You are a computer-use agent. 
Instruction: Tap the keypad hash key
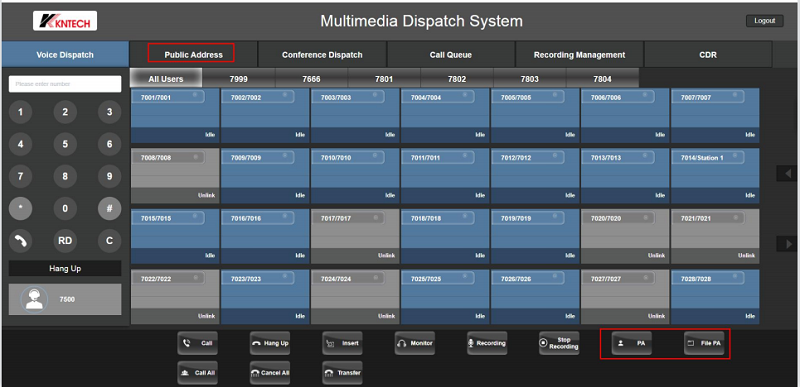pos(109,209)
